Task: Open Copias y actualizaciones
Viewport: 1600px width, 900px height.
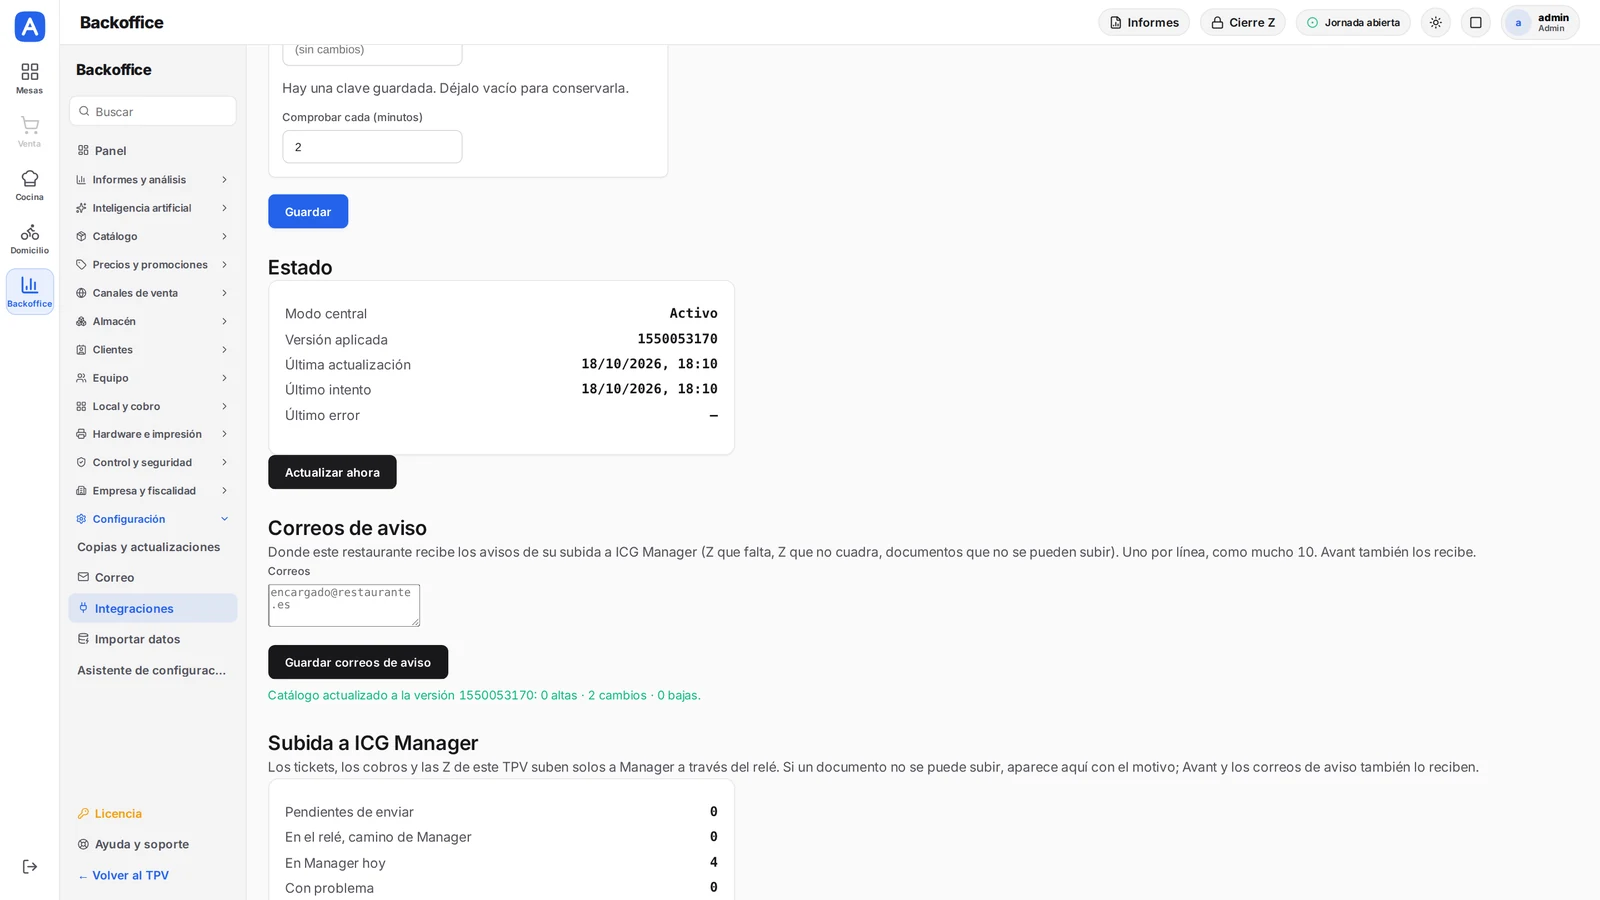Action: tap(153, 547)
